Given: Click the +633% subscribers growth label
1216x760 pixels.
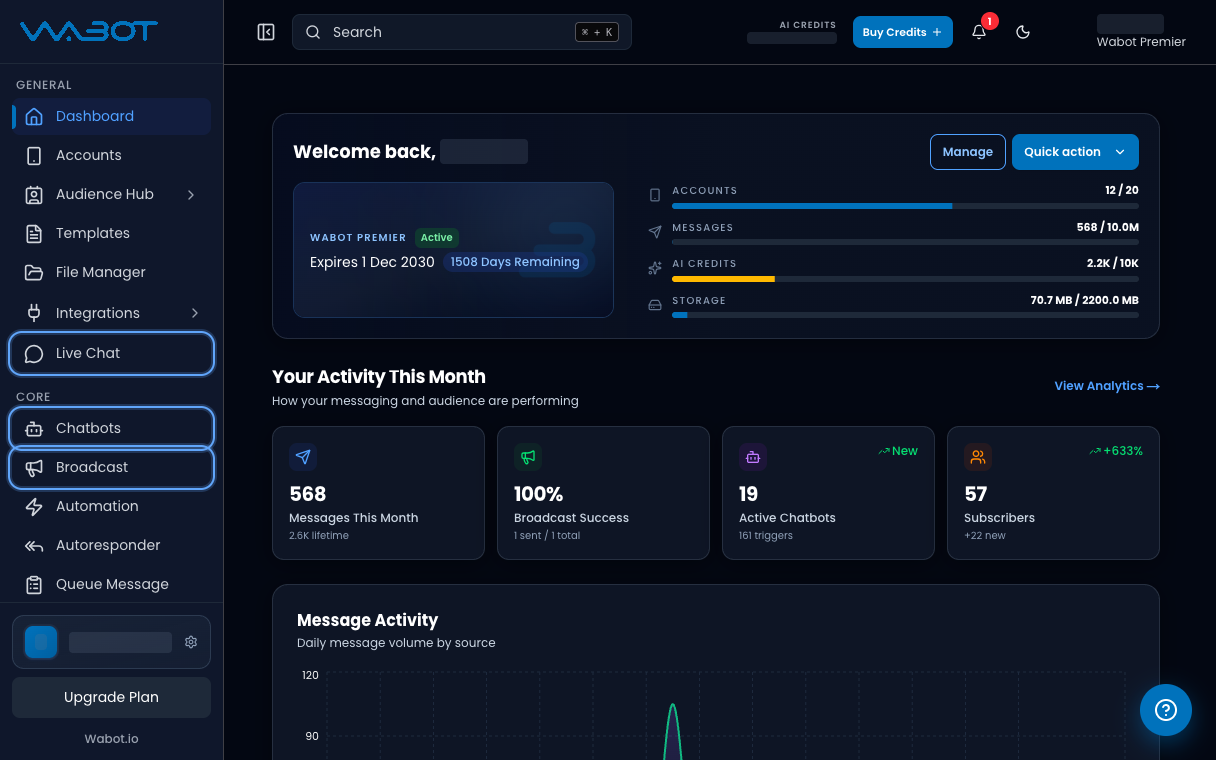Looking at the screenshot, I should pyautogui.click(x=1116, y=451).
